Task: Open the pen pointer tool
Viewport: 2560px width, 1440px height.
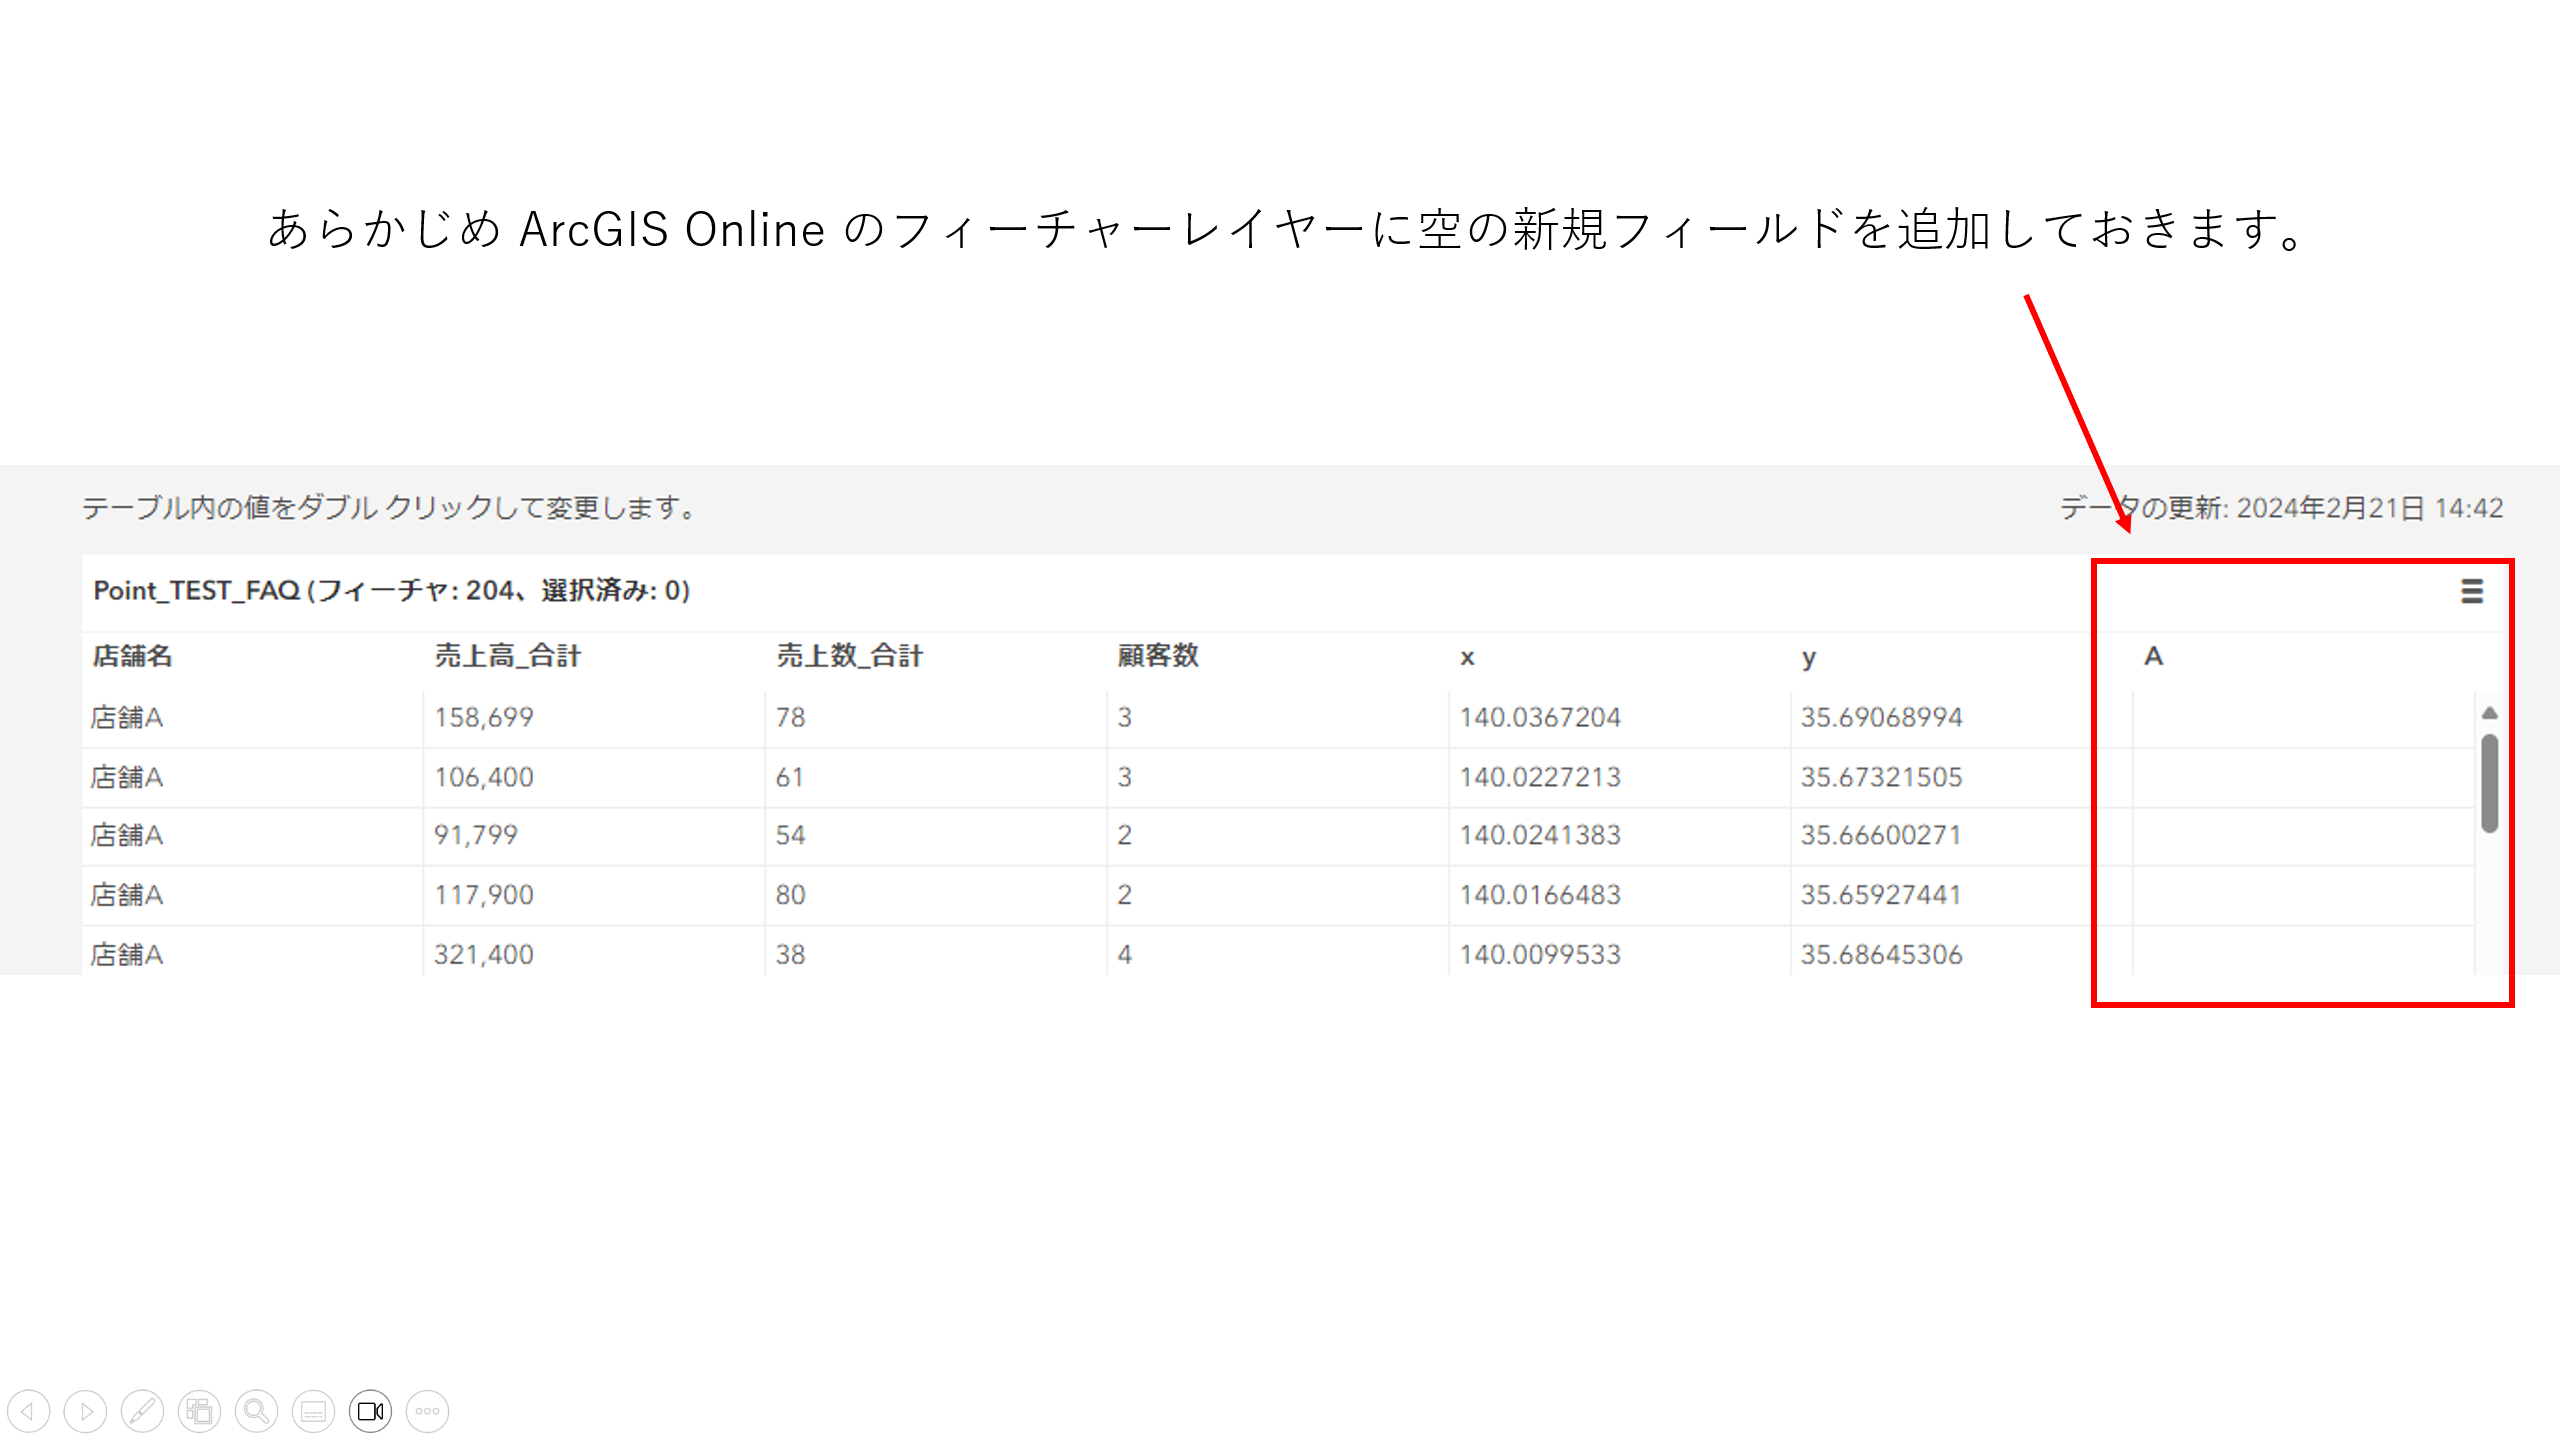Action: coord(142,1411)
